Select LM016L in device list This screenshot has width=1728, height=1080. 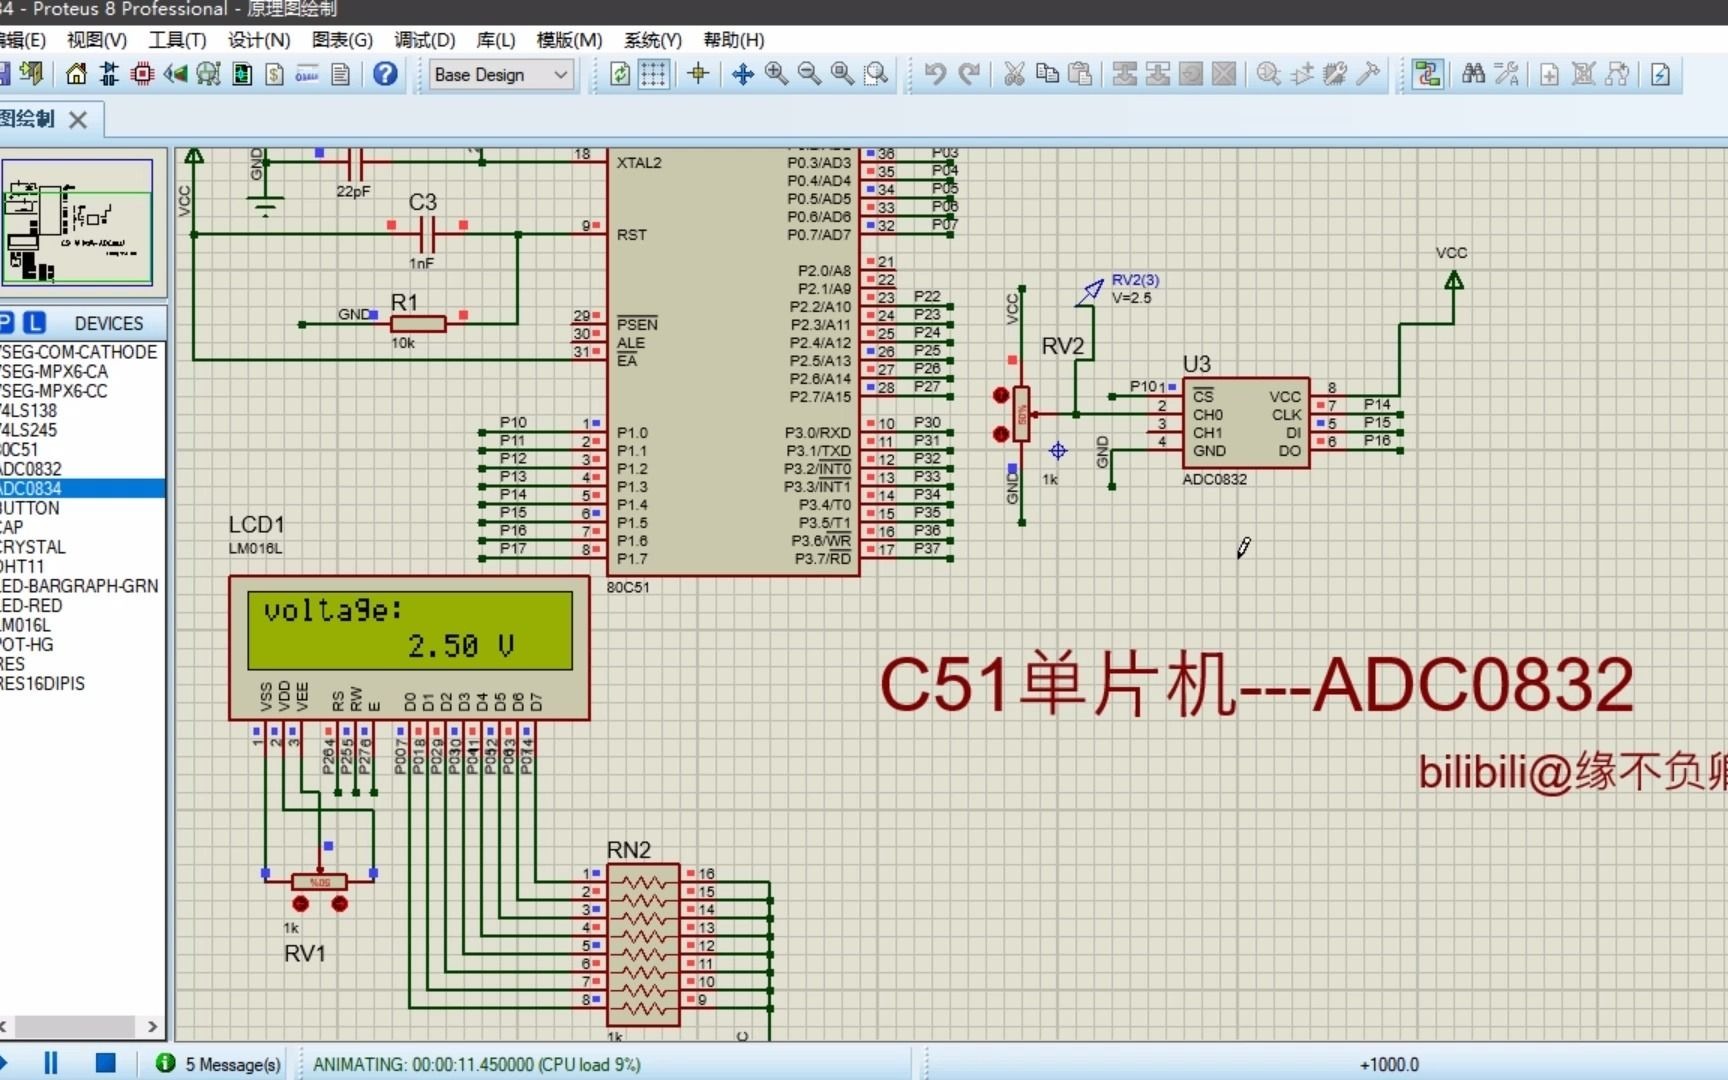82,625
